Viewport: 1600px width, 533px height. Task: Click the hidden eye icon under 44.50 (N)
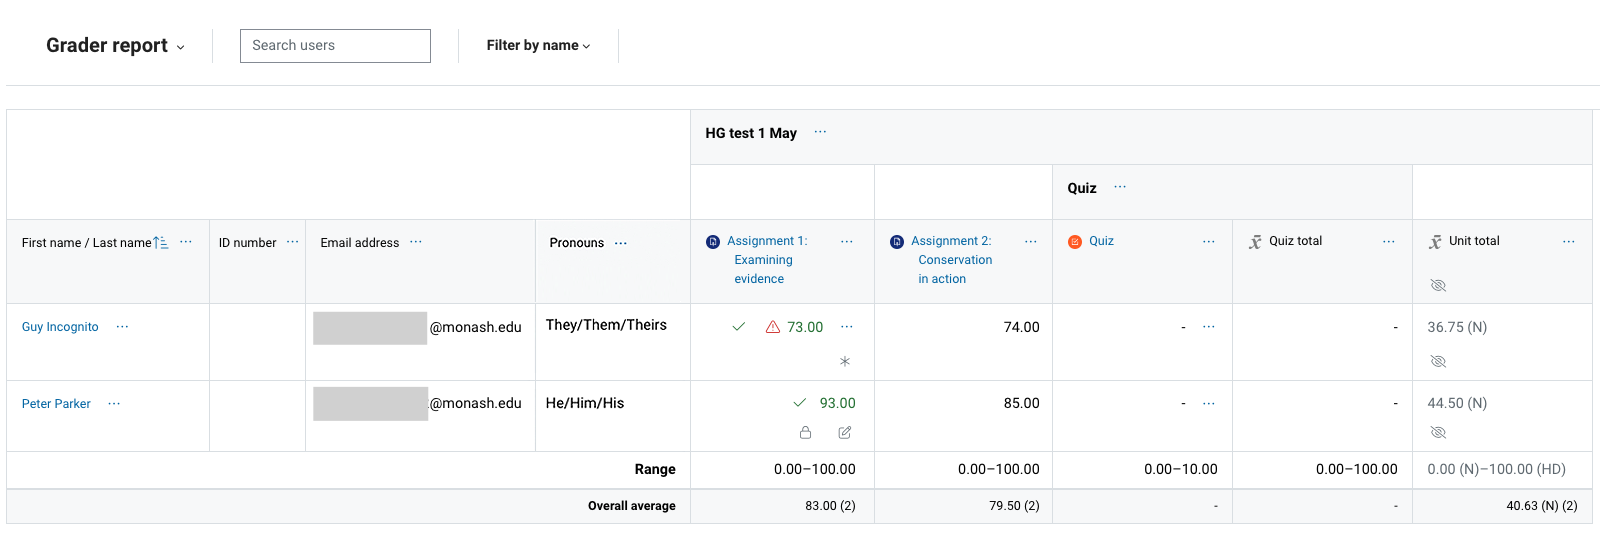1438,433
